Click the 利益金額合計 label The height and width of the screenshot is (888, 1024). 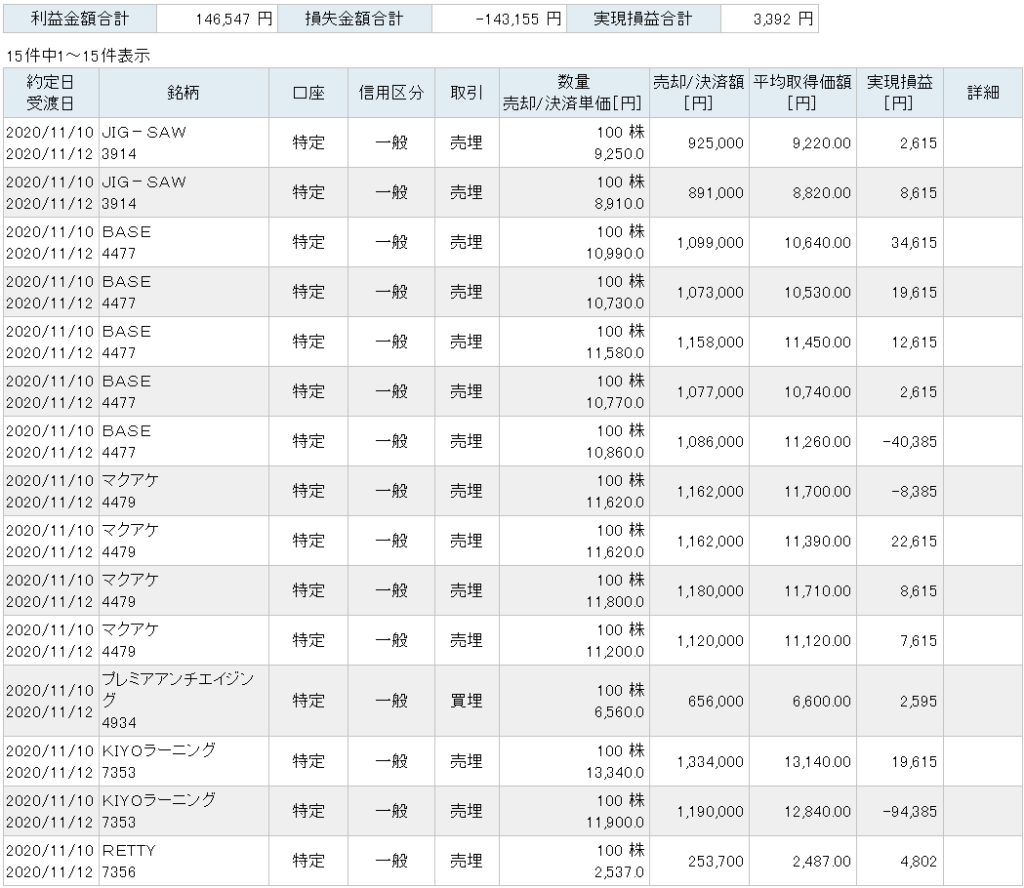(x=80, y=19)
